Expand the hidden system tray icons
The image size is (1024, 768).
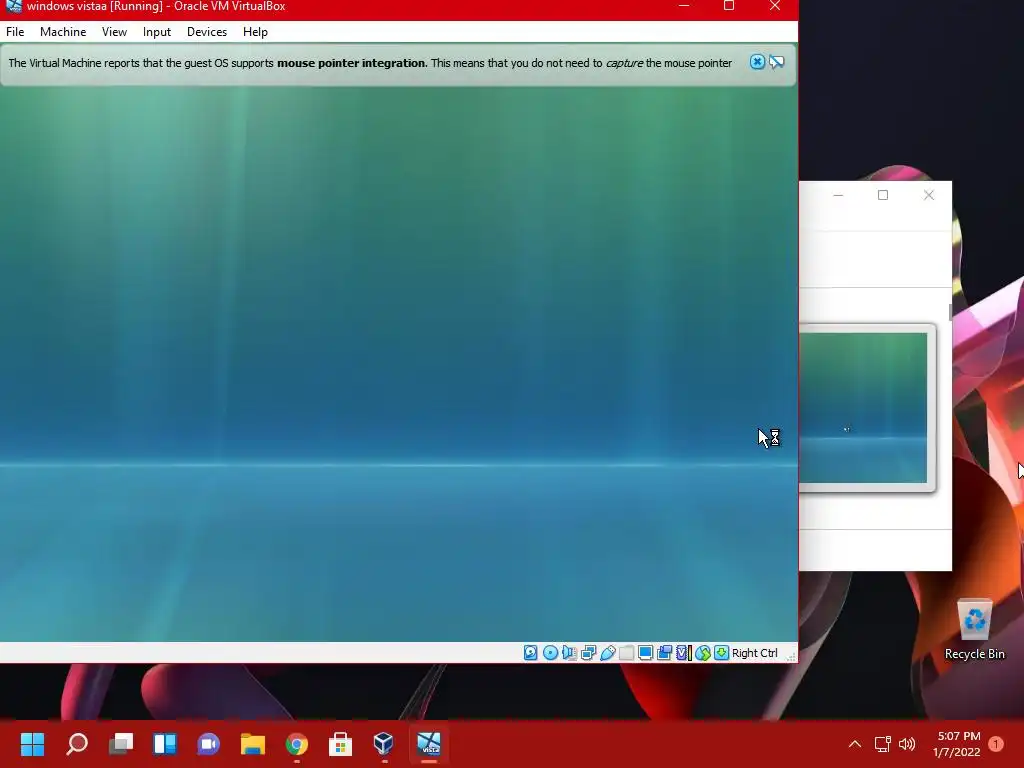pyautogui.click(x=855, y=744)
